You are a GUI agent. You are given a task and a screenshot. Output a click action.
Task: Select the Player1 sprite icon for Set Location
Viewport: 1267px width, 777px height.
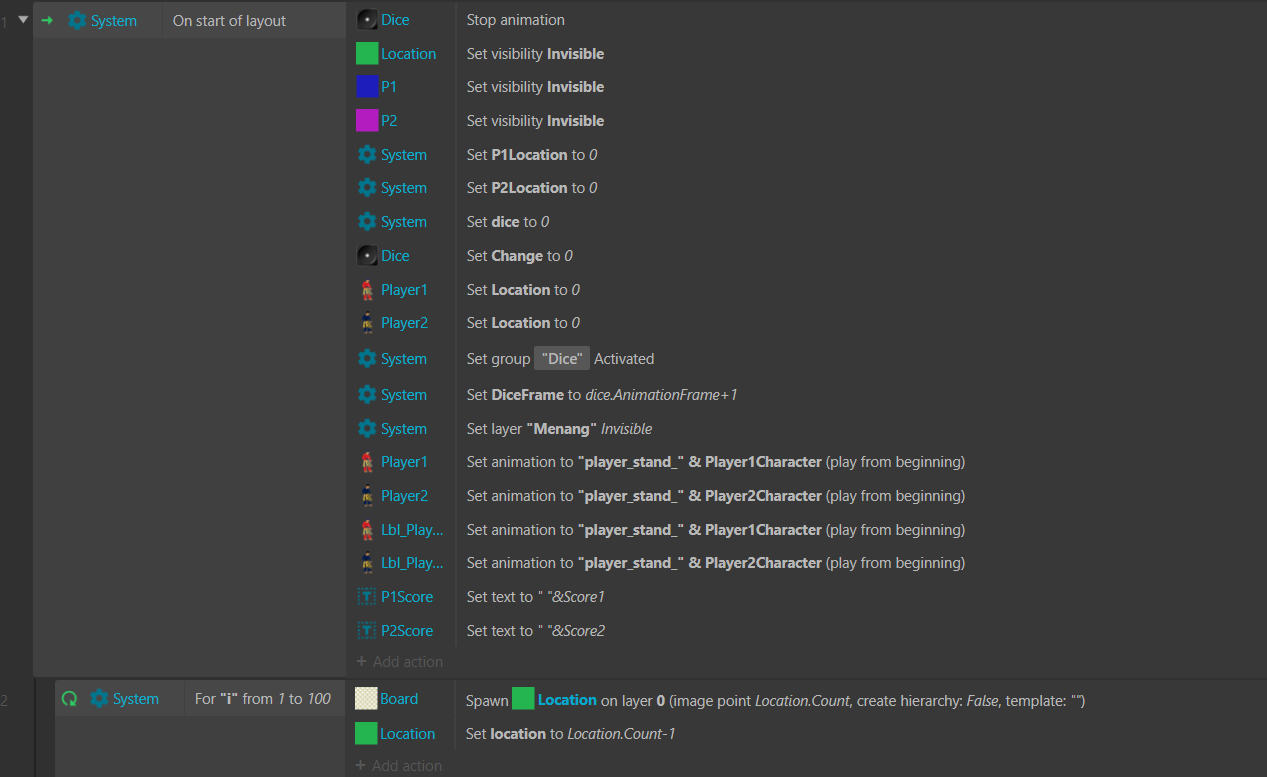[x=367, y=290]
